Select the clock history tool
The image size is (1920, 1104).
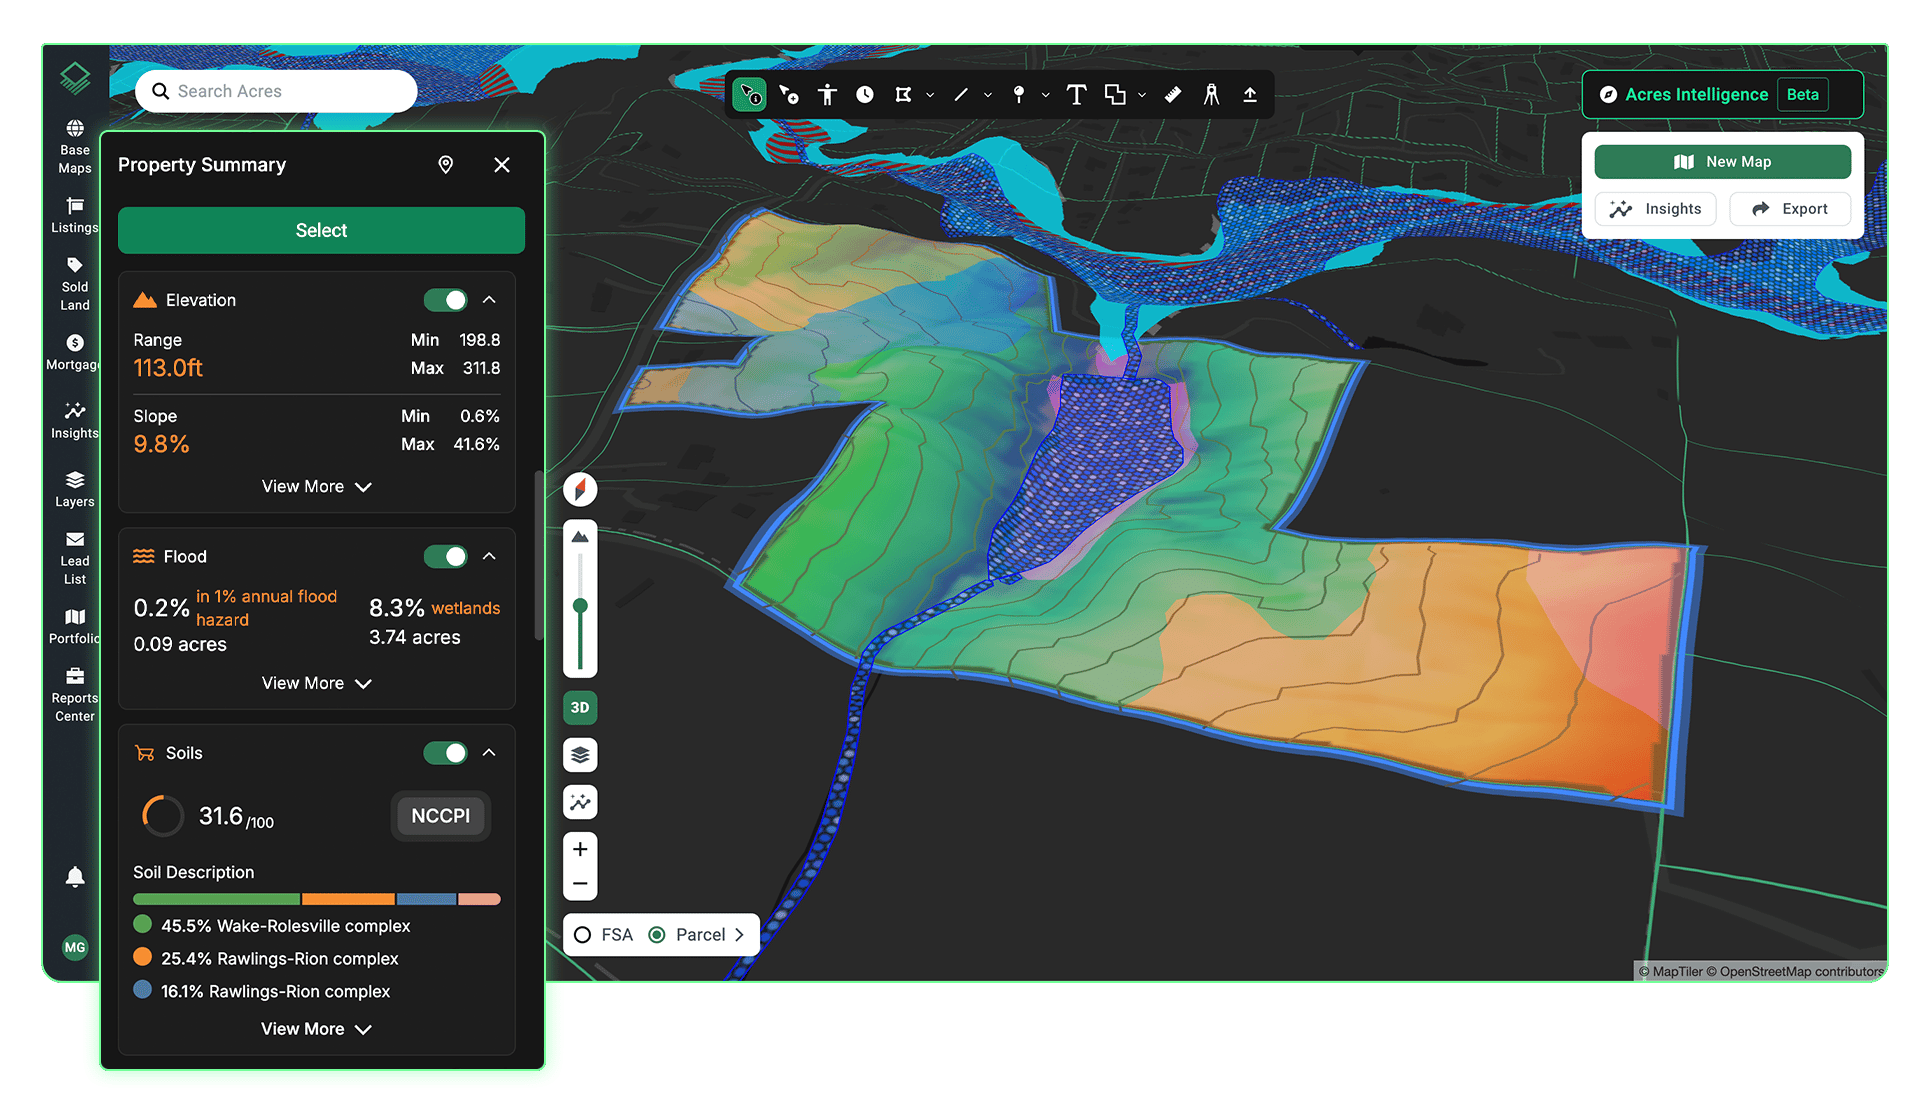[x=865, y=95]
